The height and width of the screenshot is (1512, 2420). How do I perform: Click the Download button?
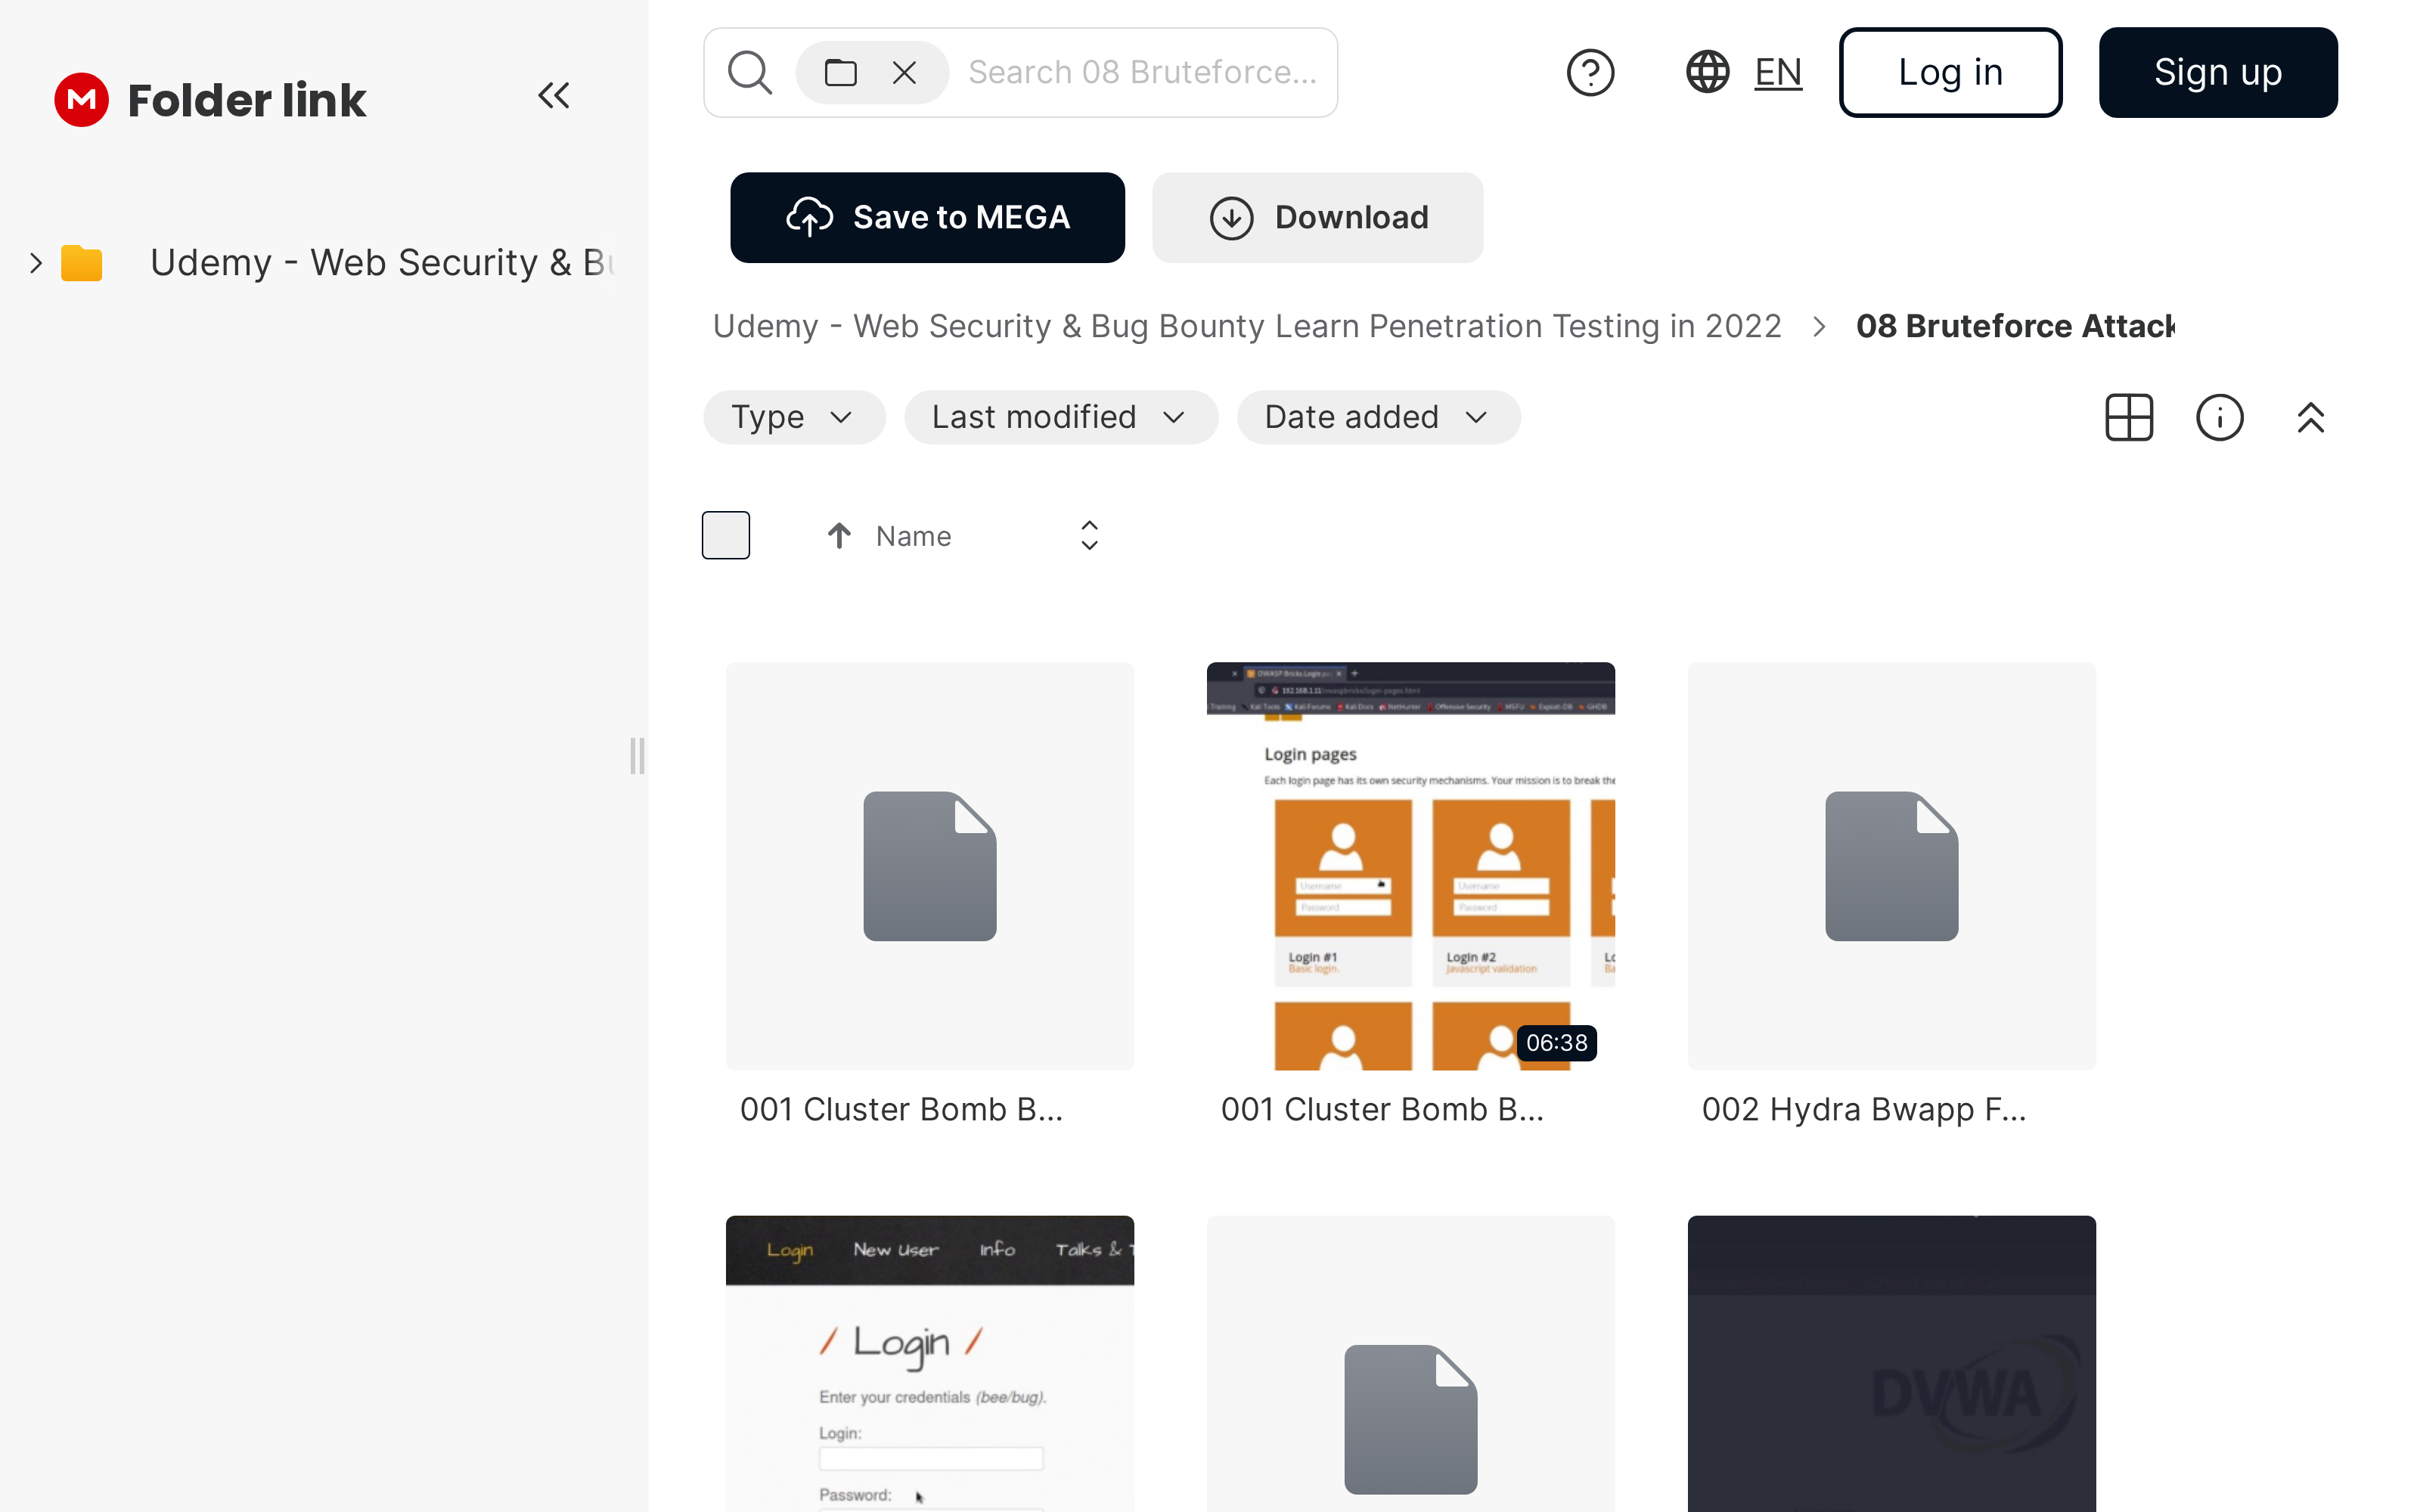1317,217
